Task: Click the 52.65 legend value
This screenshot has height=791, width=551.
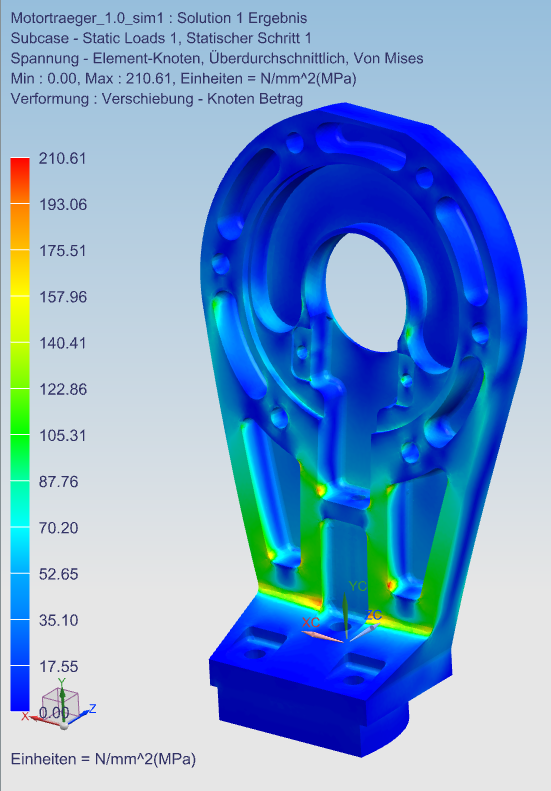Action: click(59, 574)
